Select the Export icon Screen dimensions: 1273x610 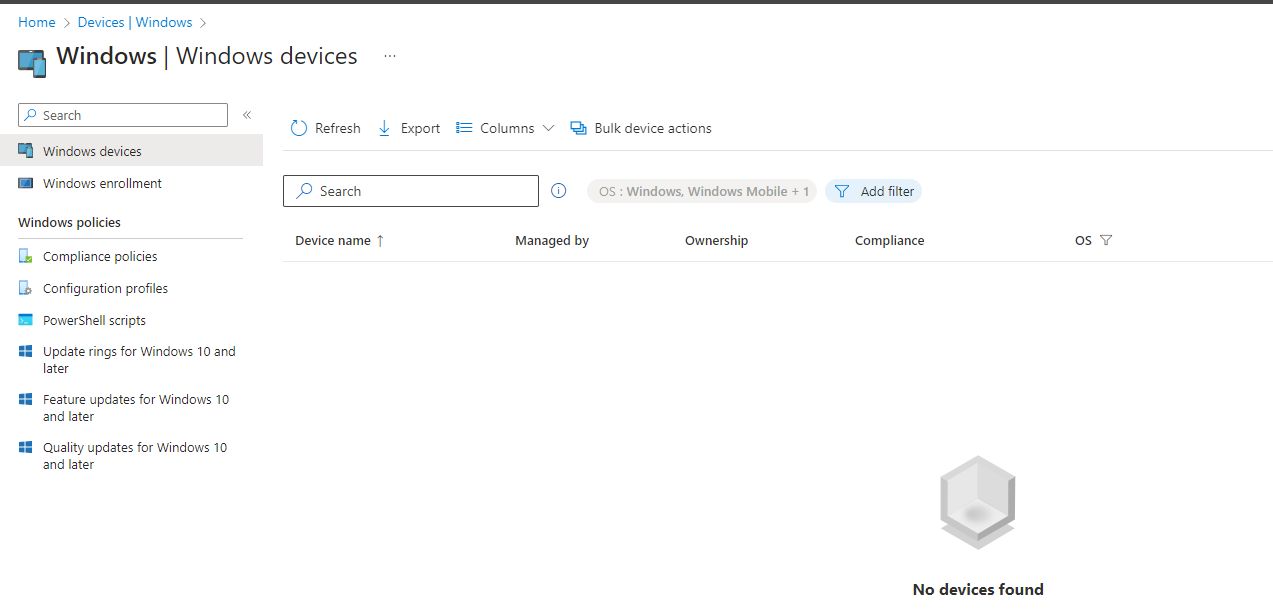384,128
